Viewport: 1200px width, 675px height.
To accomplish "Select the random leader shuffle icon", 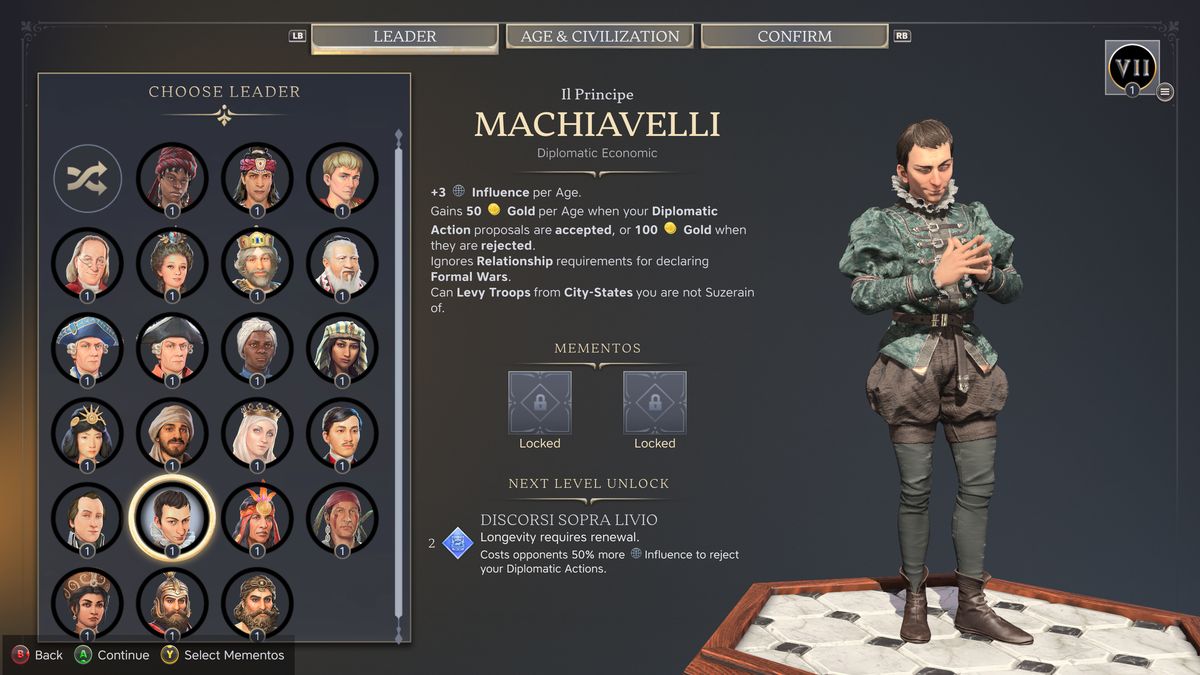I will point(87,178).
